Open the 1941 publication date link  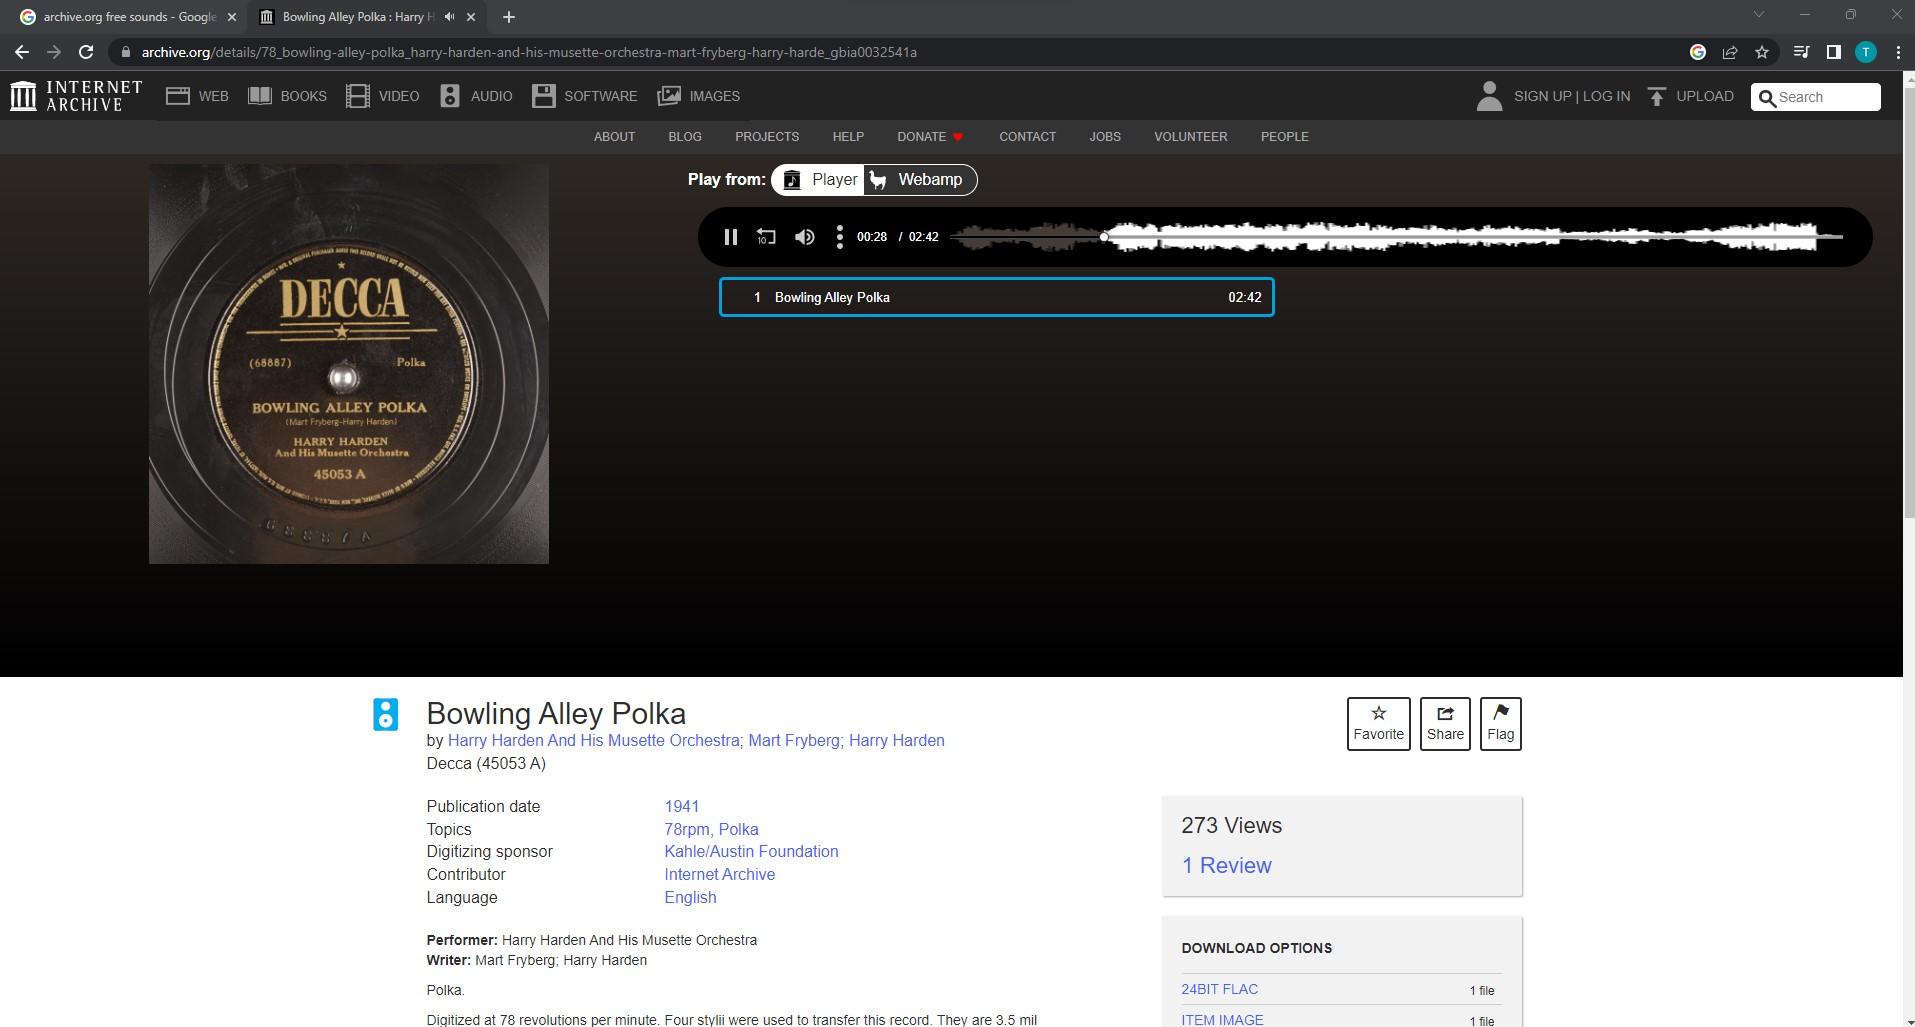682,807
